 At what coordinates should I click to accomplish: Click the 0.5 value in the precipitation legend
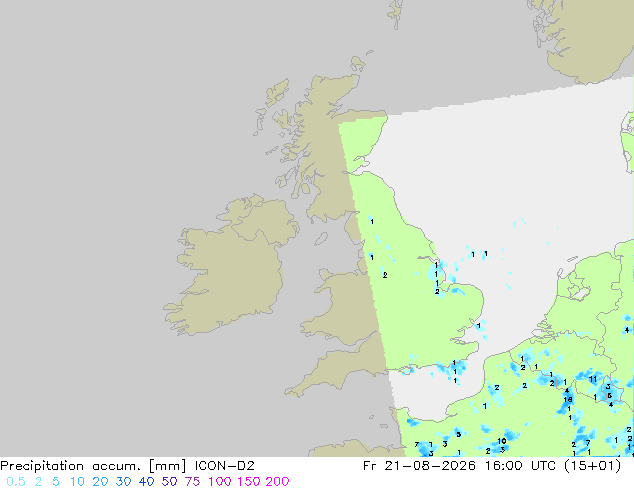(16, 482)
